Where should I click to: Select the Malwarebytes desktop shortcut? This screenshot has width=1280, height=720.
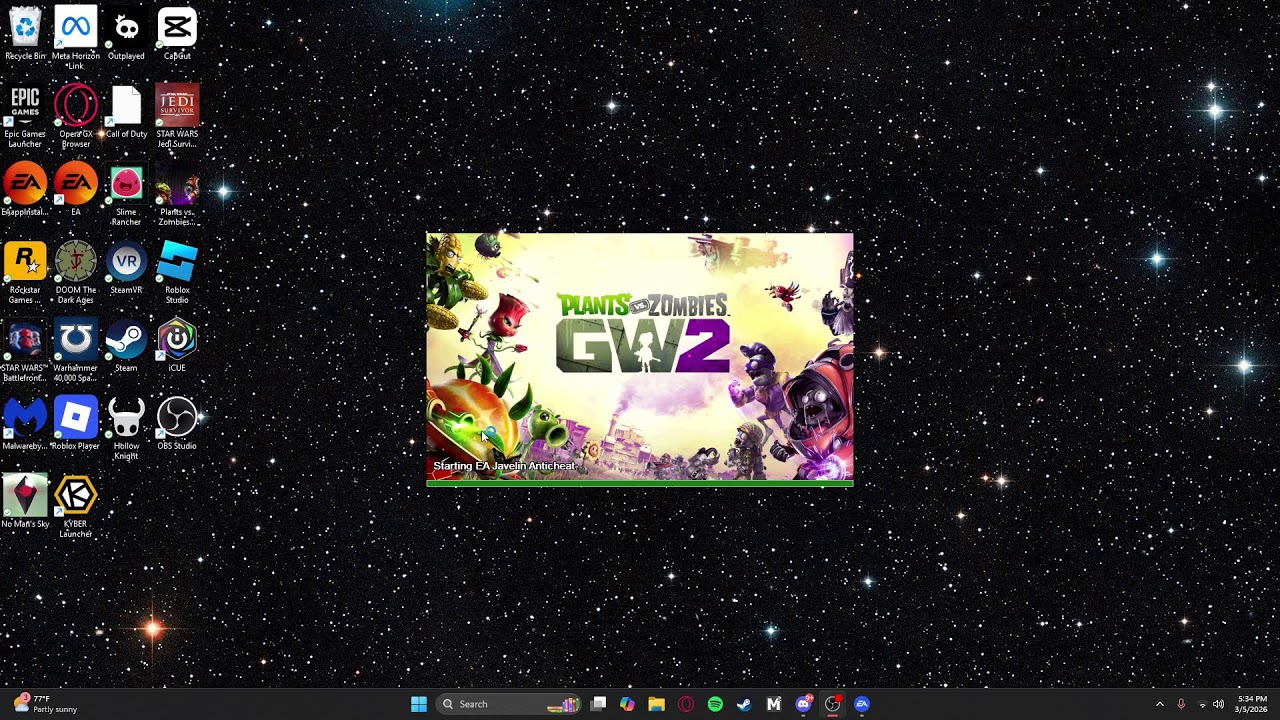coord(25,424)
